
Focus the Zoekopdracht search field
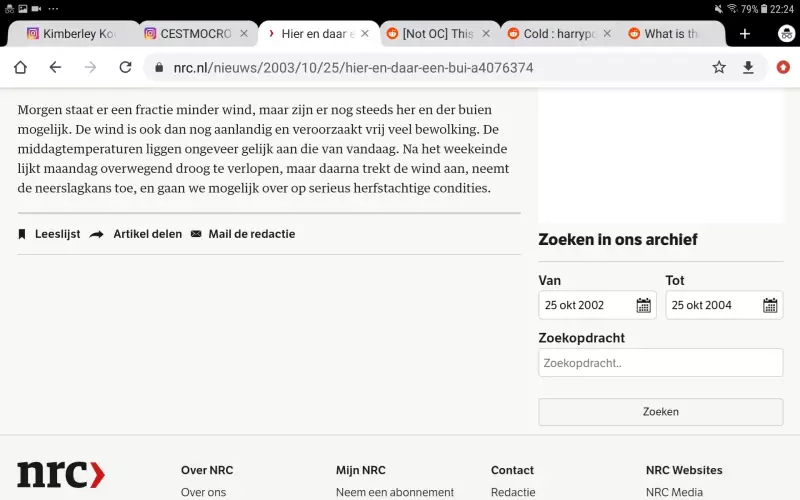(x=661, y=363)
